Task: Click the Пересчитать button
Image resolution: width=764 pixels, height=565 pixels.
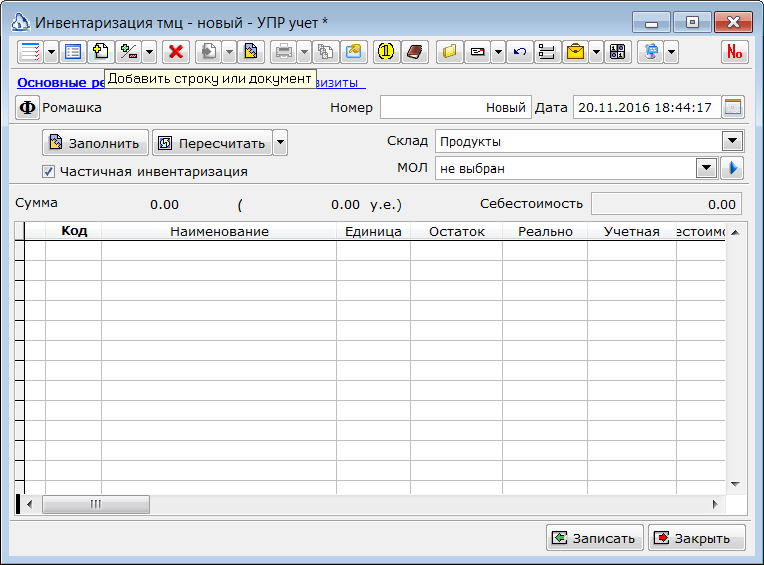Action: click(212, 143)
